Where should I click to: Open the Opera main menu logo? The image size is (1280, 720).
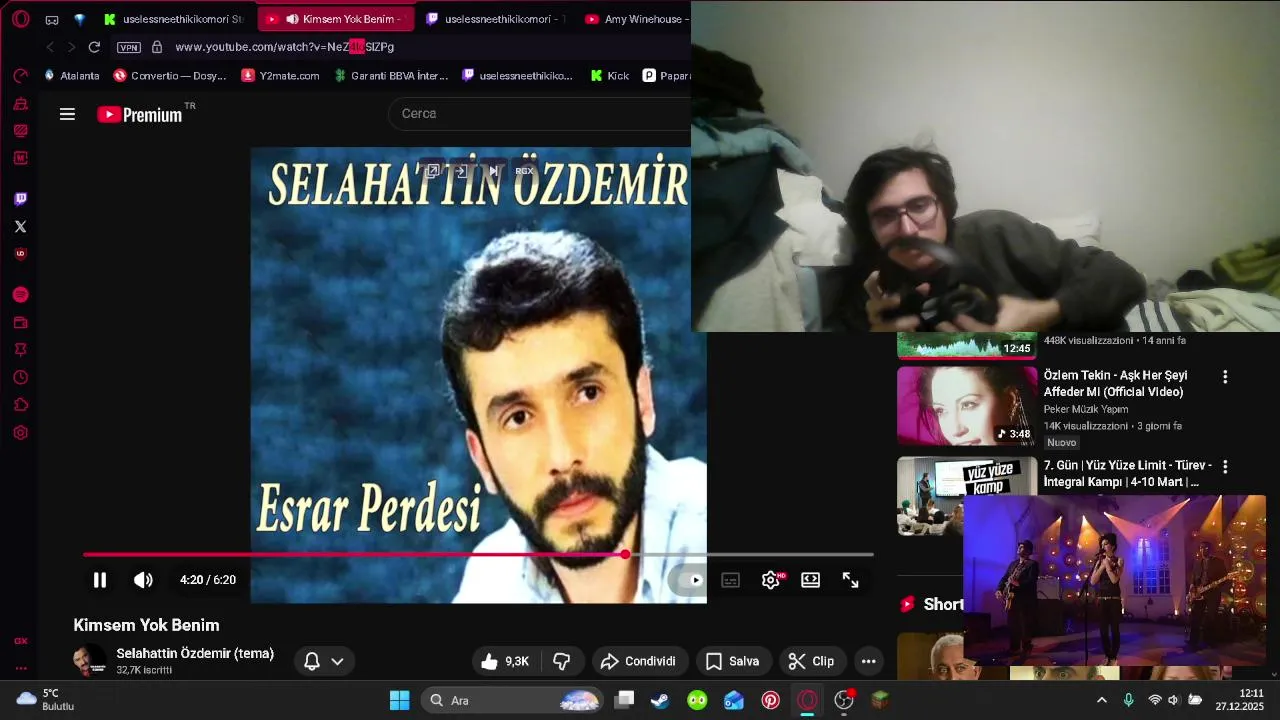[21, 19]
